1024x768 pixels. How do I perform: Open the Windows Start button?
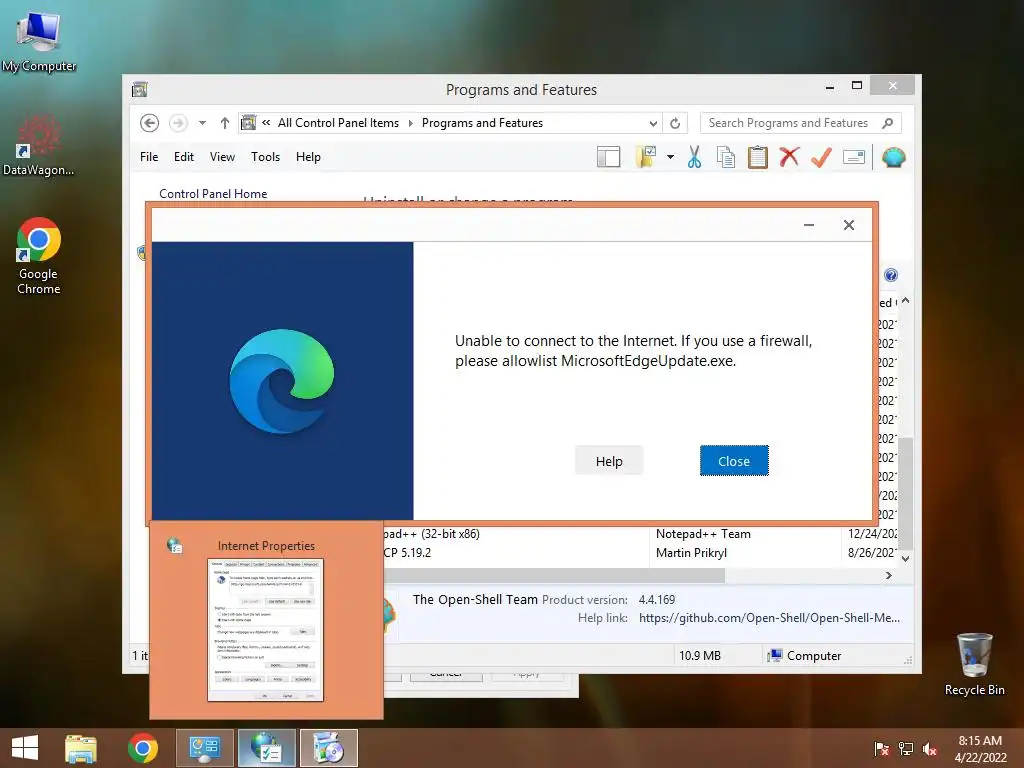[x=25, y=748]
